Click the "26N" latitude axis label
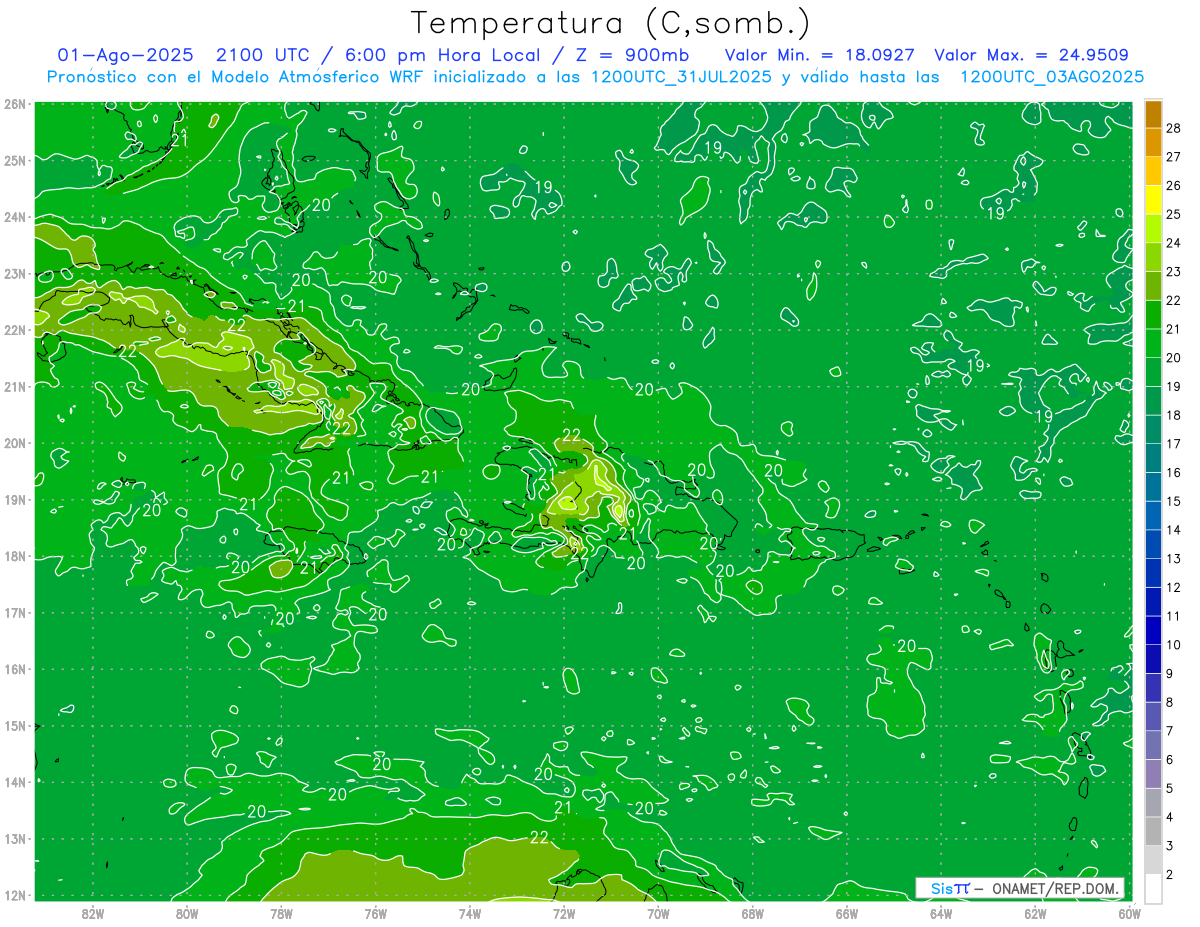This screenshot has height=927, width=1200. pyautogui.click(x=15, y=104)
